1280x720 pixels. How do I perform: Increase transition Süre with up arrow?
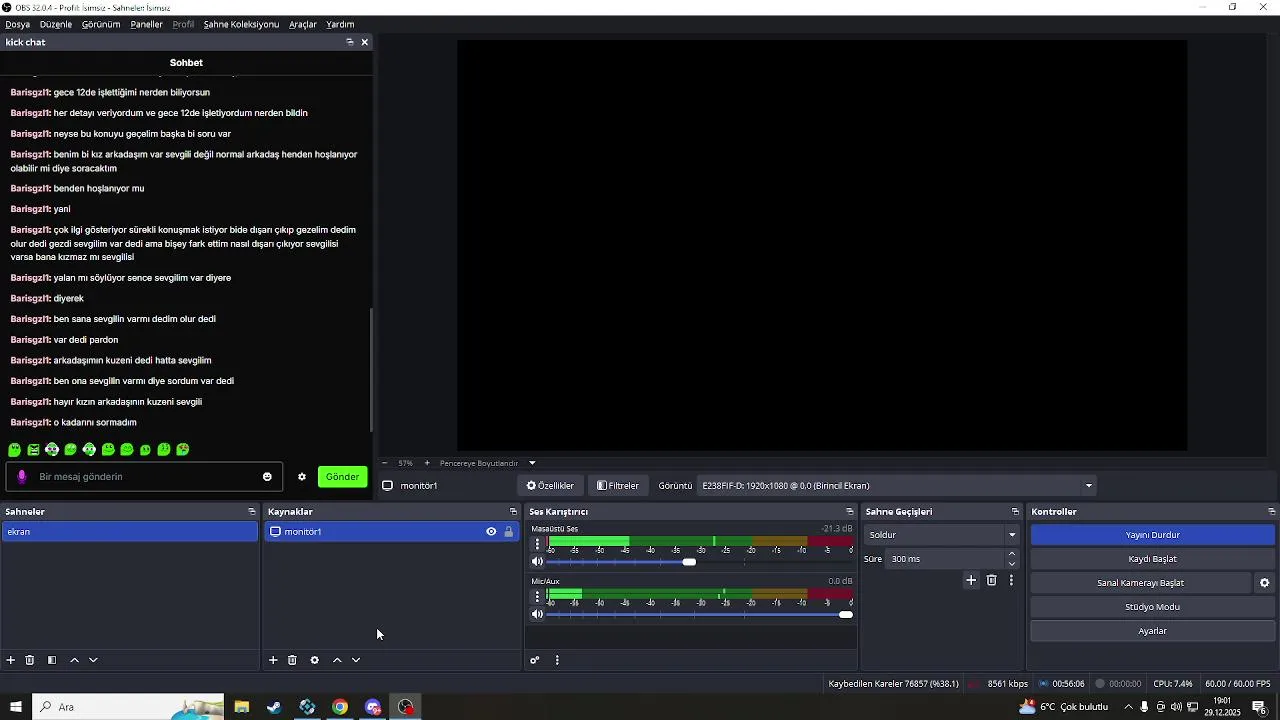coord(1012,554)
